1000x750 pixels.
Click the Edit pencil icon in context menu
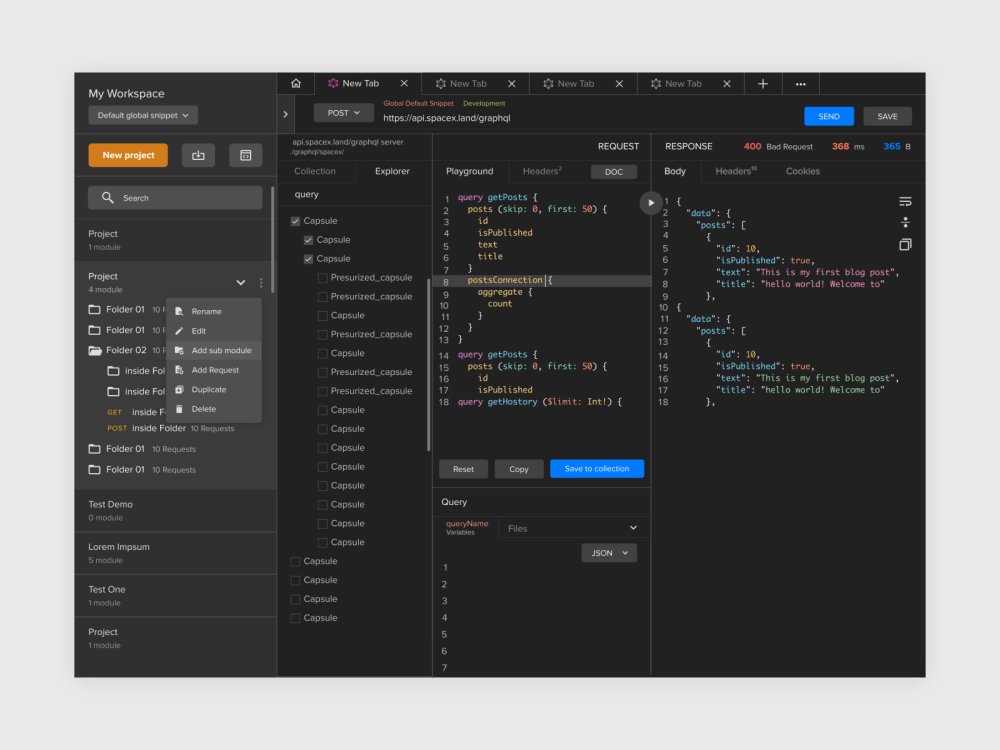(179, 331)
